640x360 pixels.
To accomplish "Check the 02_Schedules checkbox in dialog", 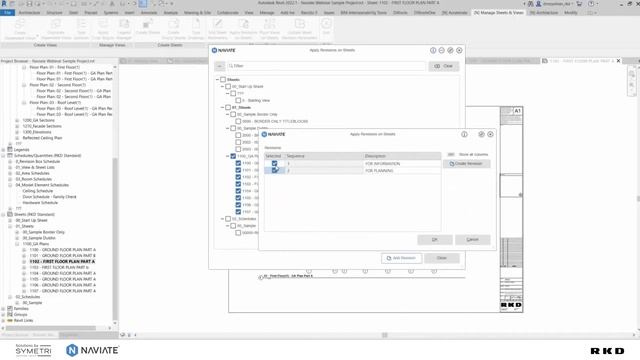I will [x=228, y=219].
